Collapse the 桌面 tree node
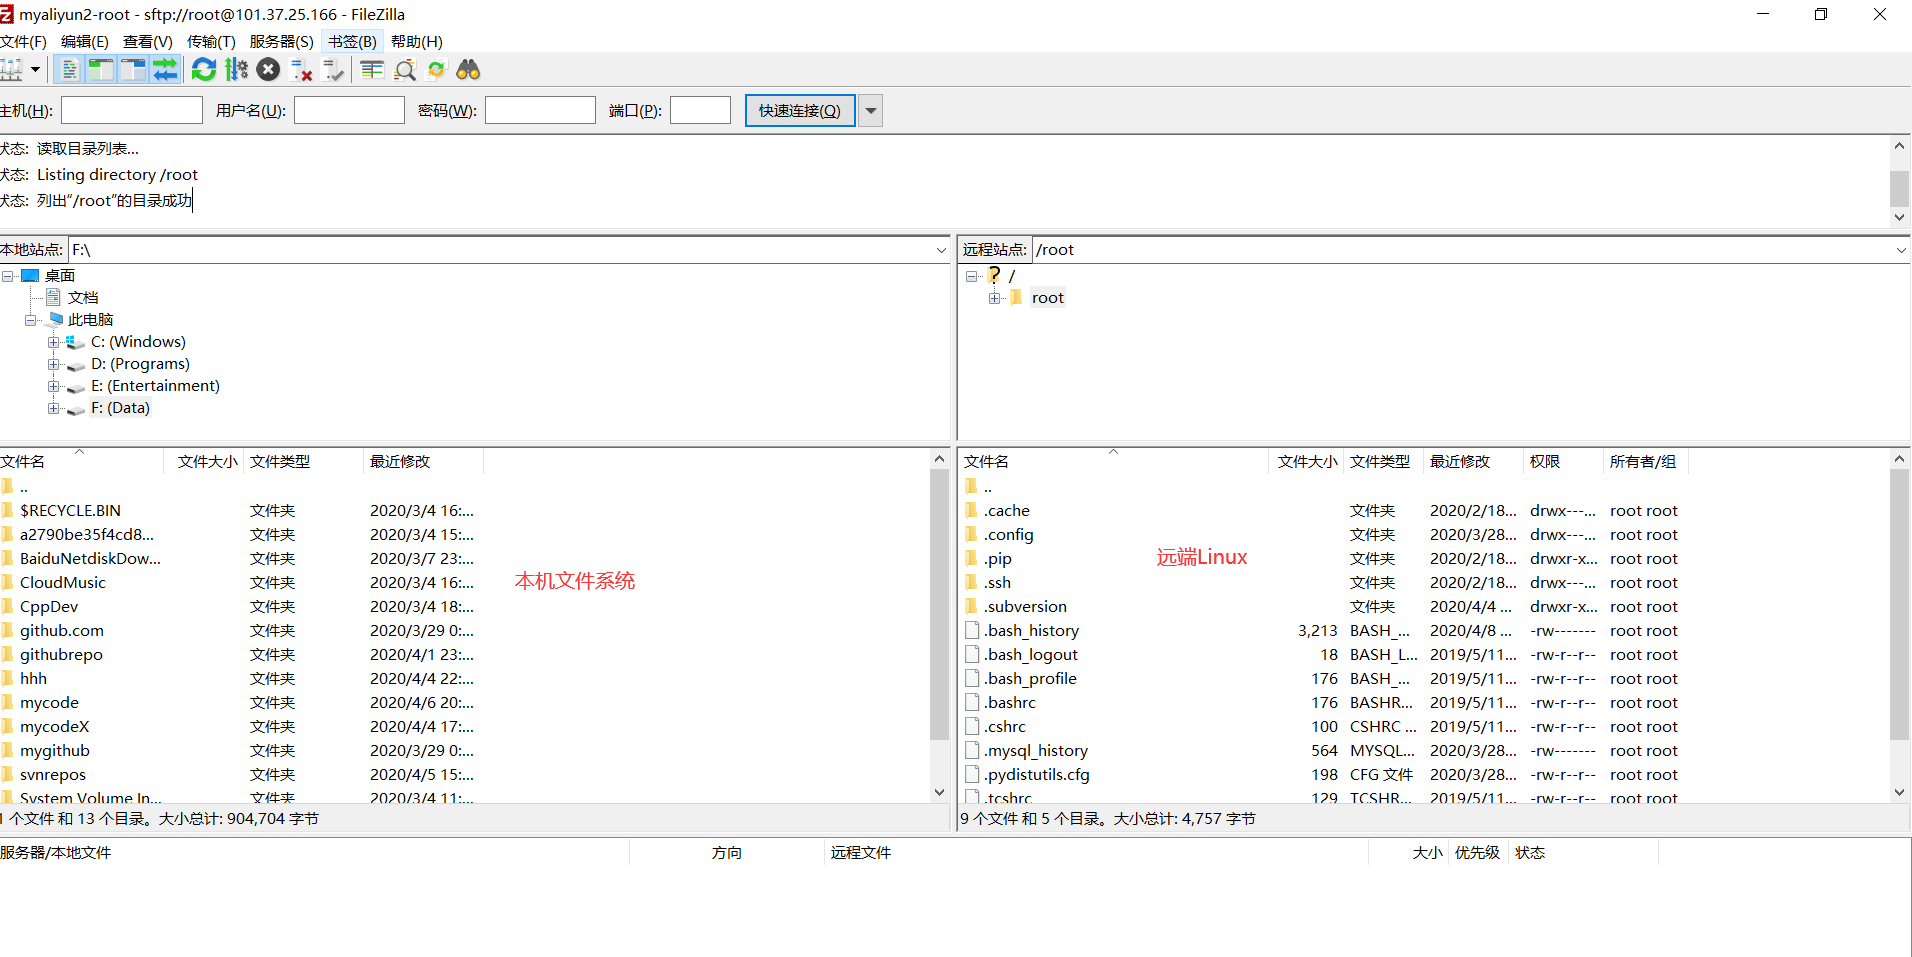Screen dimensions: 1912x957 (x=8, y=276)
